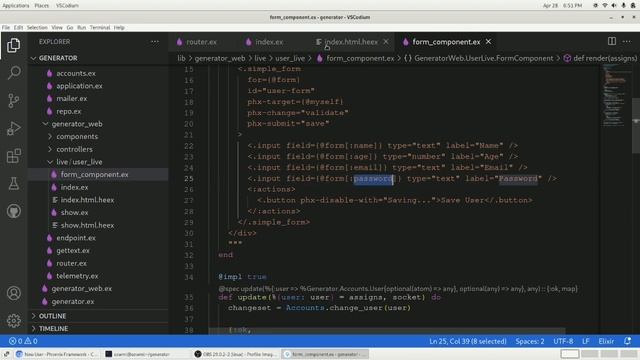Change indentation via Spaces: 2
The width and height of the screenshot is (640, 360).
530,341
